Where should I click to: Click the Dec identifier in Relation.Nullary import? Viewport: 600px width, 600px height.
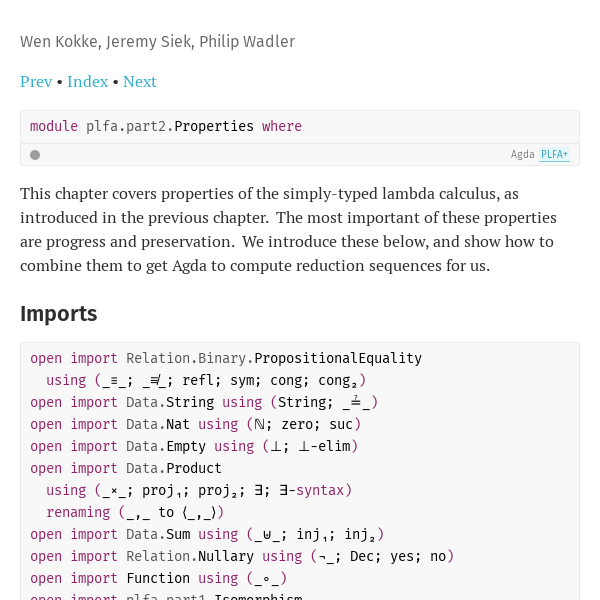(x=362, y=556)
